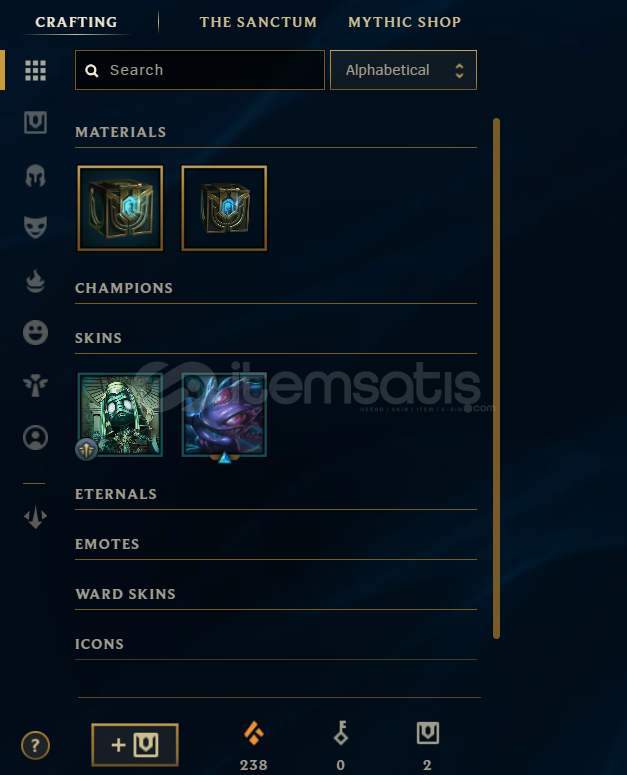Open the Alphabetical sort dropdown

coord(403,70)
